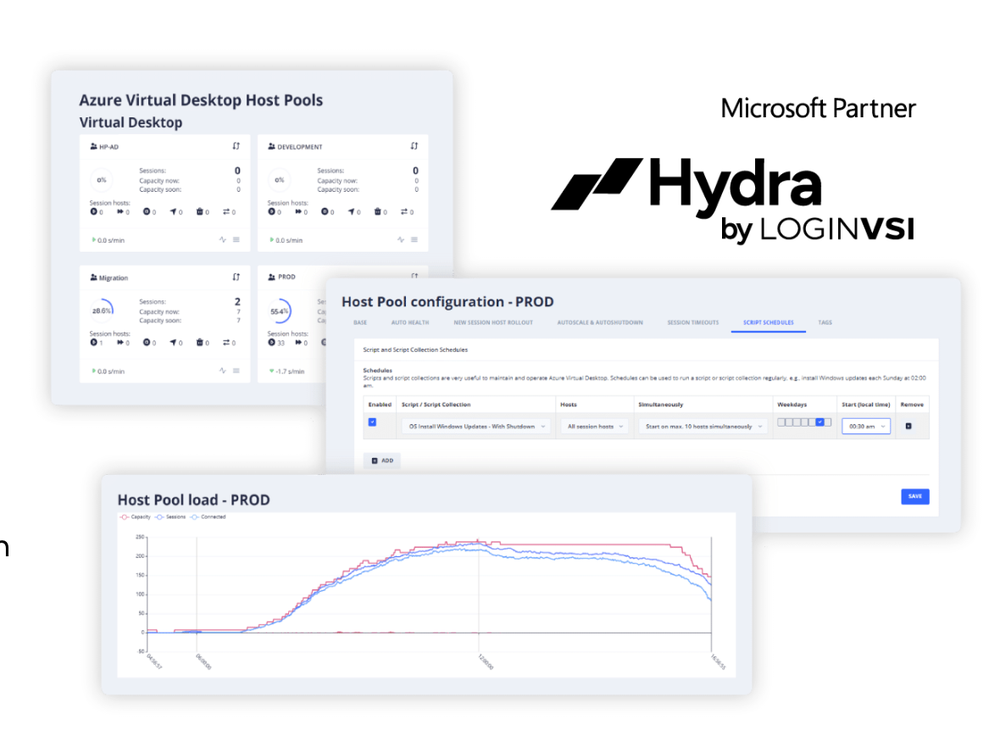Click the users icon beside DEVELOPMENT title
Viewport: 1000px width, 738px height.
pyautogui.click(x=272, y=147)
